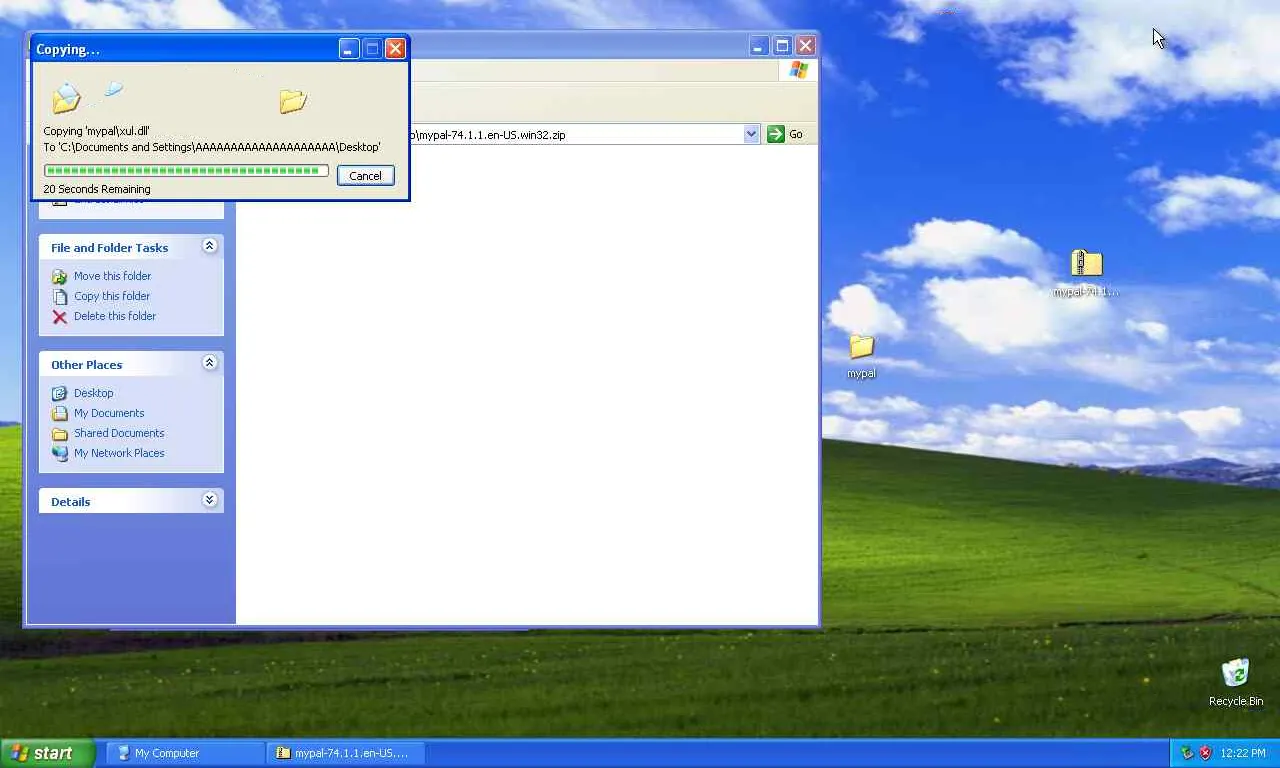
Task: Click the Shared Documents folder icon
Action: [x=59, y=433]
